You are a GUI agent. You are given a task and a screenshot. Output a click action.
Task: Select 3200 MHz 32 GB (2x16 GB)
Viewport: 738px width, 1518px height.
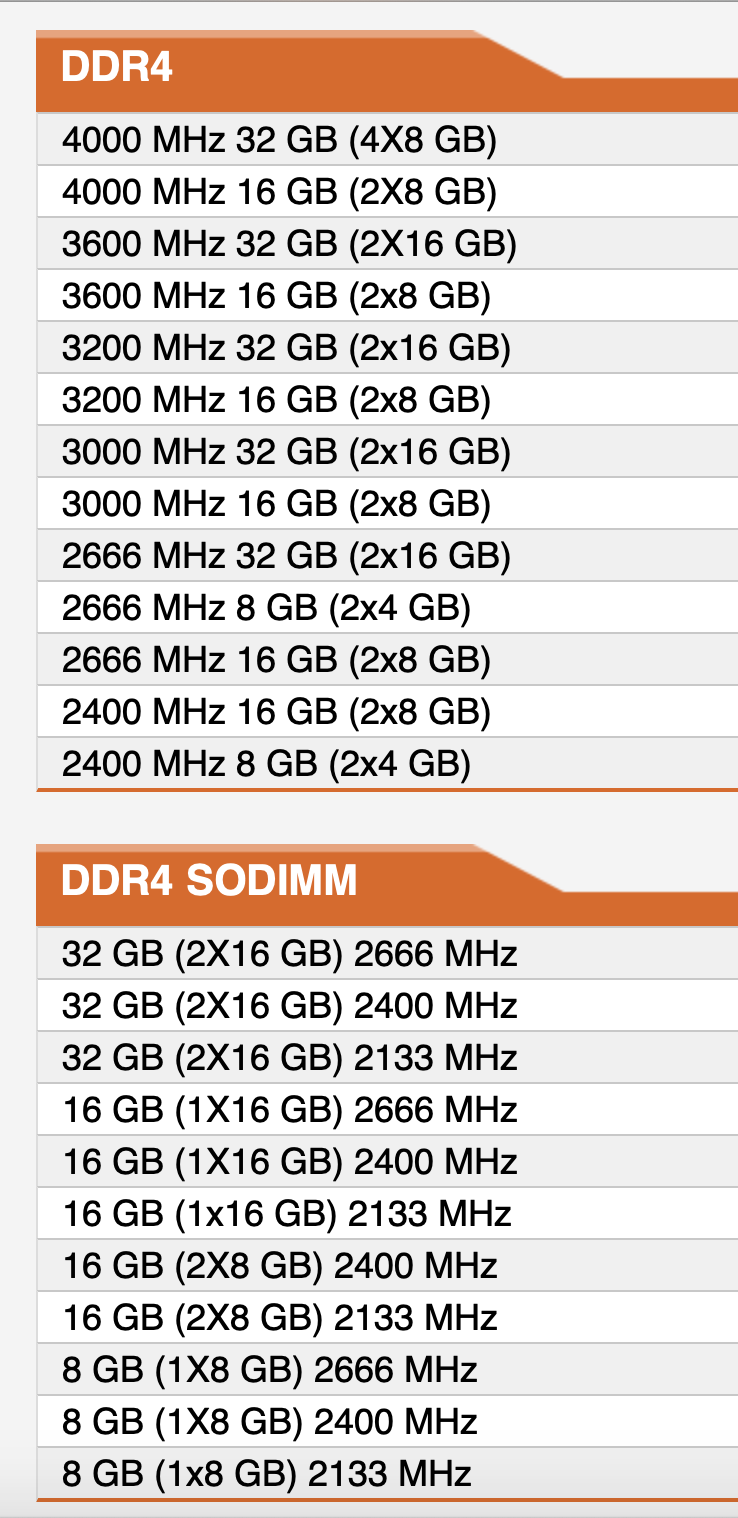point(286,348)
